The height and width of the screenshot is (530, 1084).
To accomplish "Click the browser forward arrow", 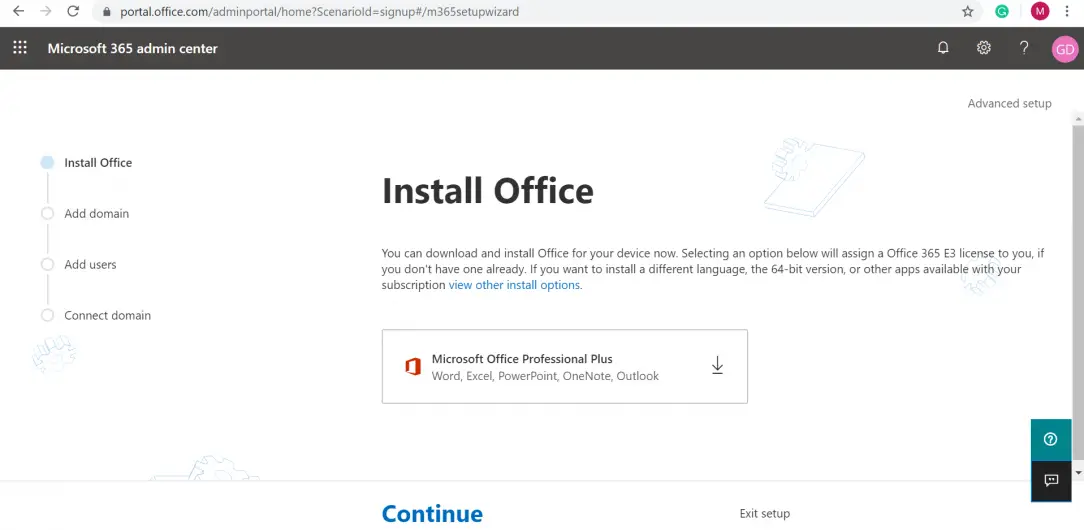I will coord(46,11).
